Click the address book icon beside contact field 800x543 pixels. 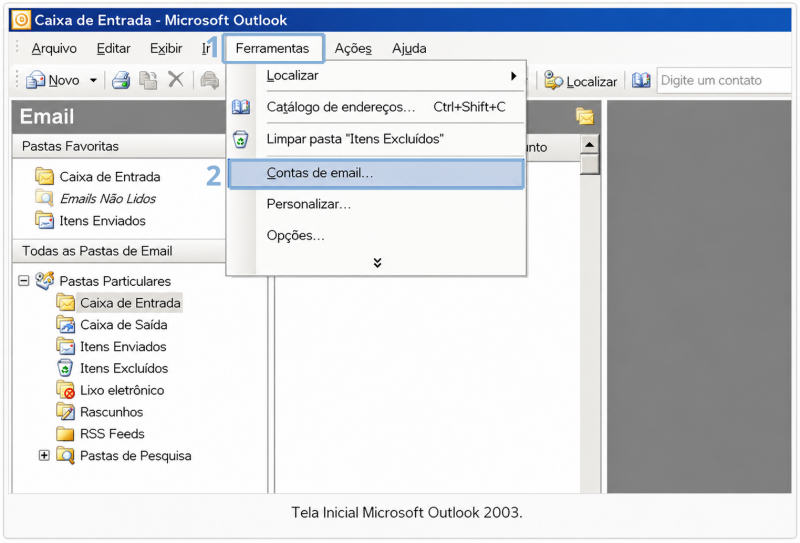pos(641,80)
